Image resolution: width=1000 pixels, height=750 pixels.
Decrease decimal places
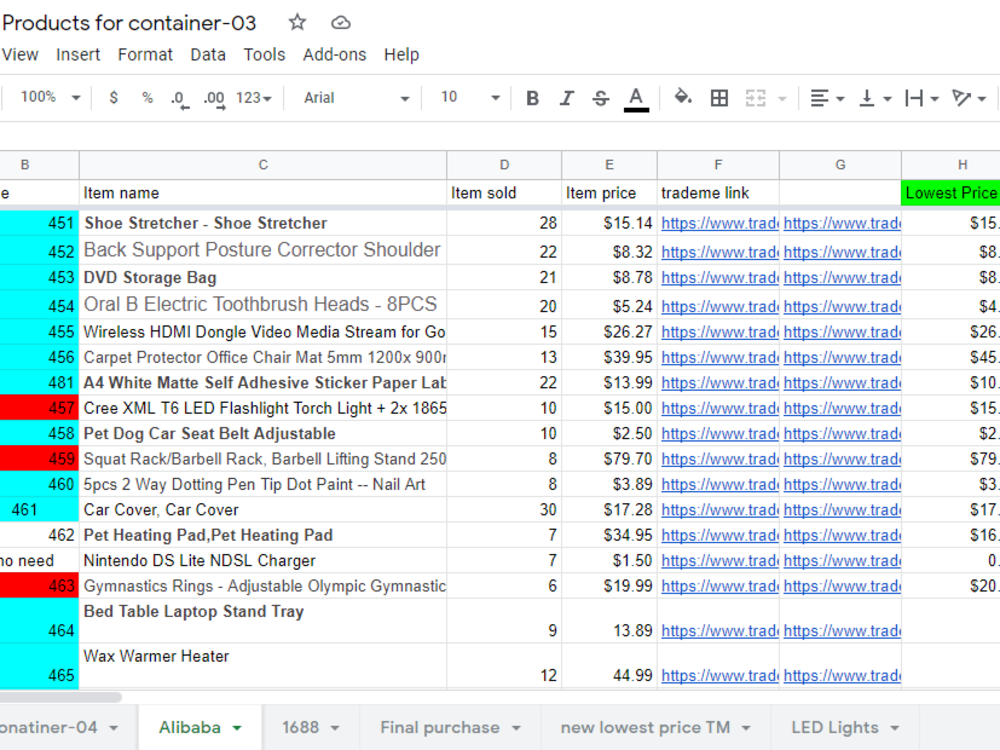click(x=180, y=99)
